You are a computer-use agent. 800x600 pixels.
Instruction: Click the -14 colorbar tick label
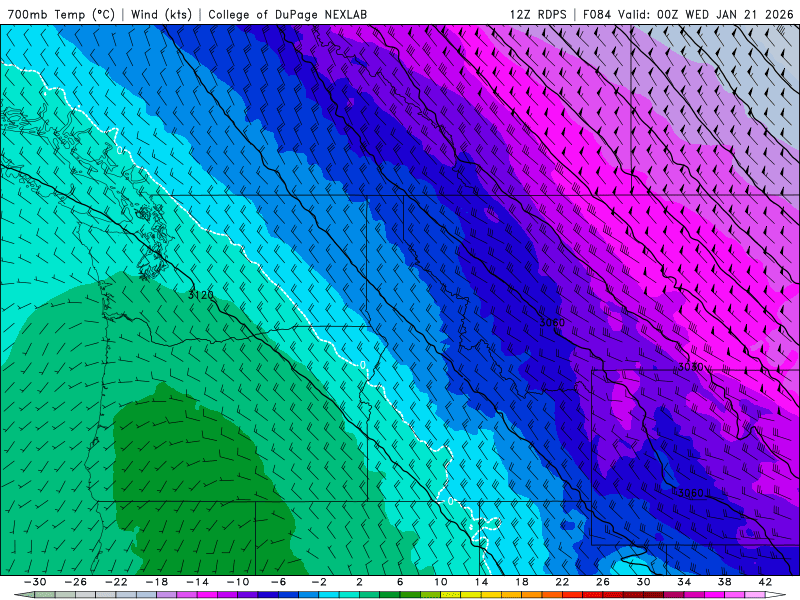pyautogui.click(x=197, y=582)
